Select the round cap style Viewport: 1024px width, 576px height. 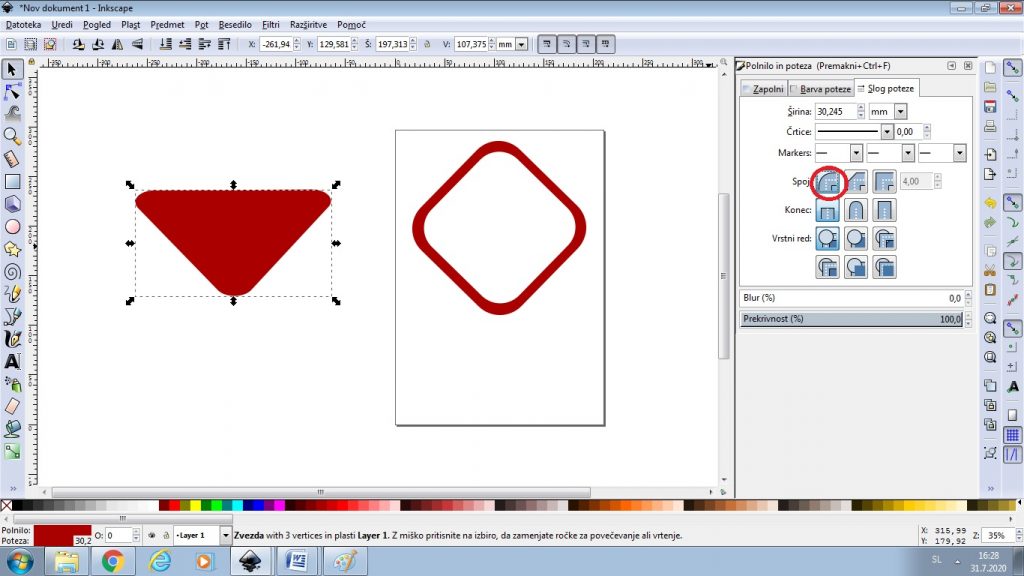click(x=856, y=210)
